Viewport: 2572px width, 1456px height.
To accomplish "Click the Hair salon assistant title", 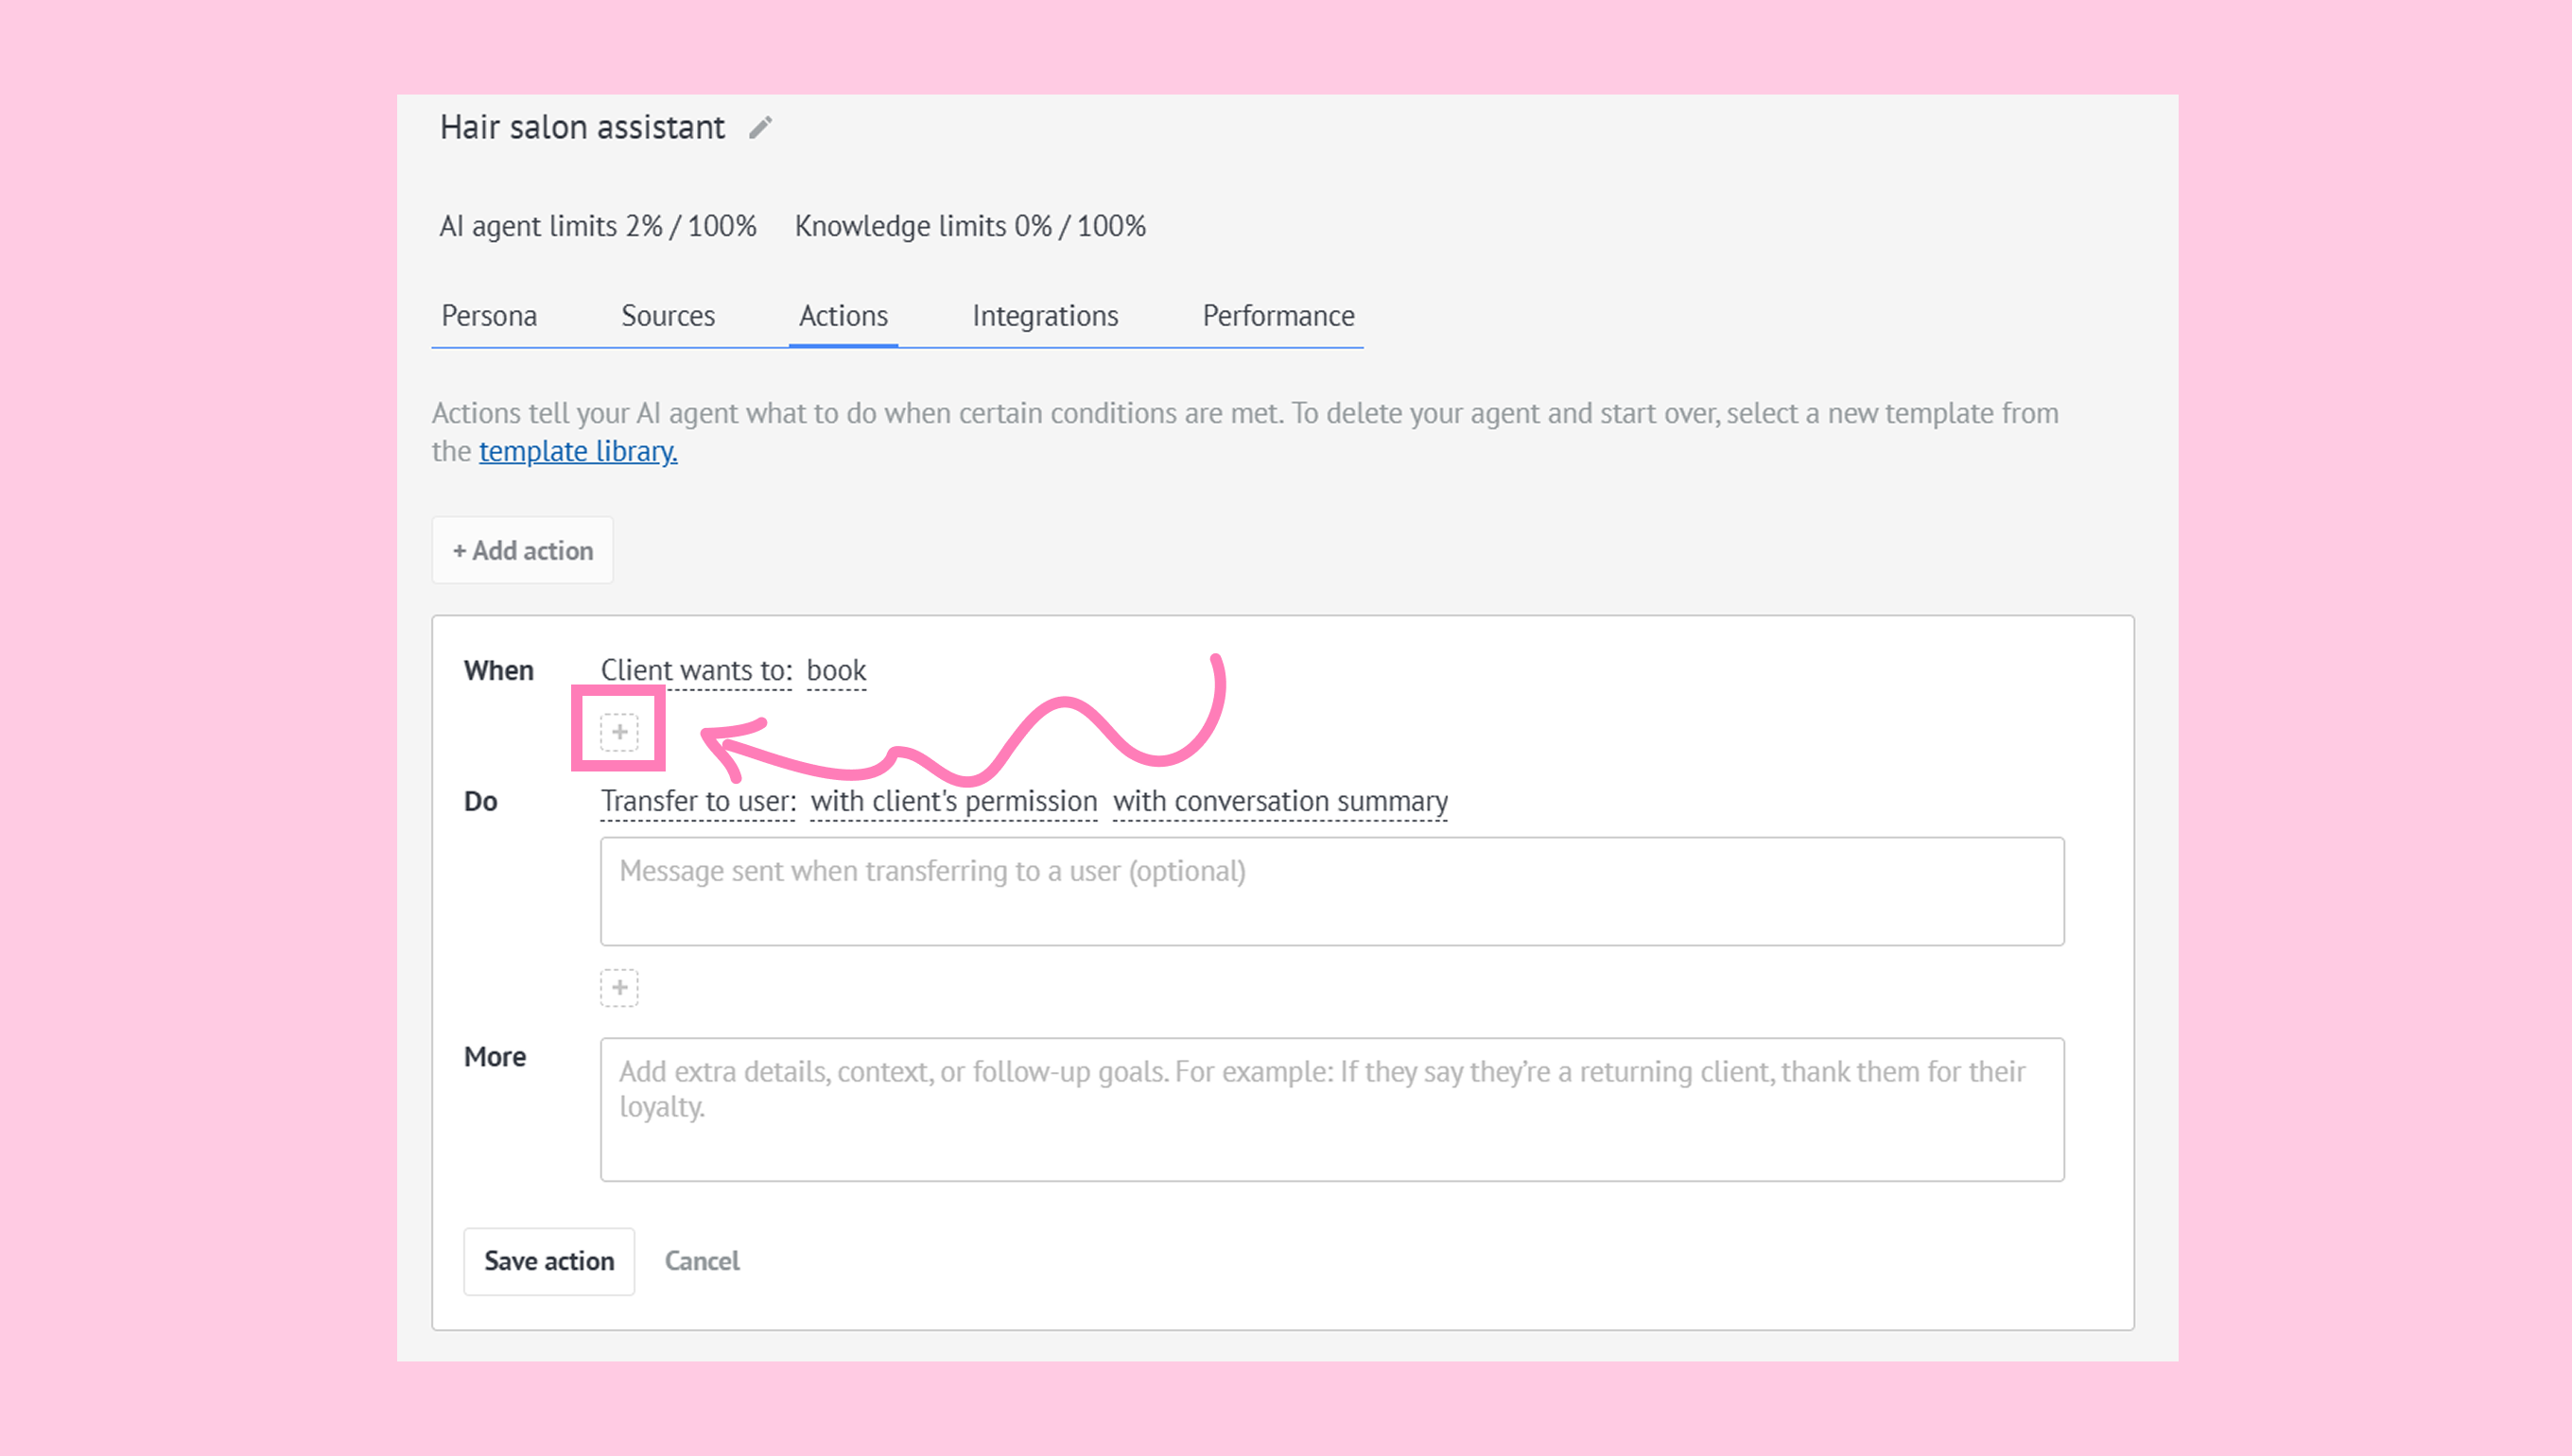I will (x=582, y=128).
